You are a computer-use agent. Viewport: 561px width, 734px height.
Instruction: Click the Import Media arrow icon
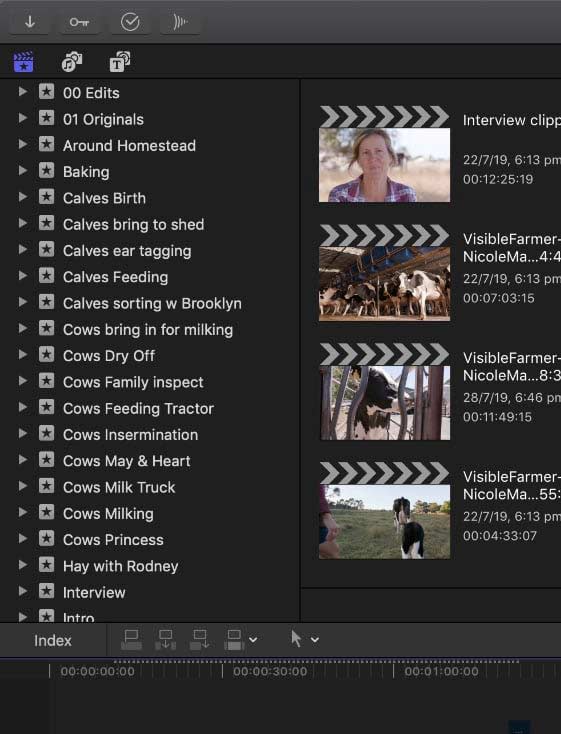point(30,22)
